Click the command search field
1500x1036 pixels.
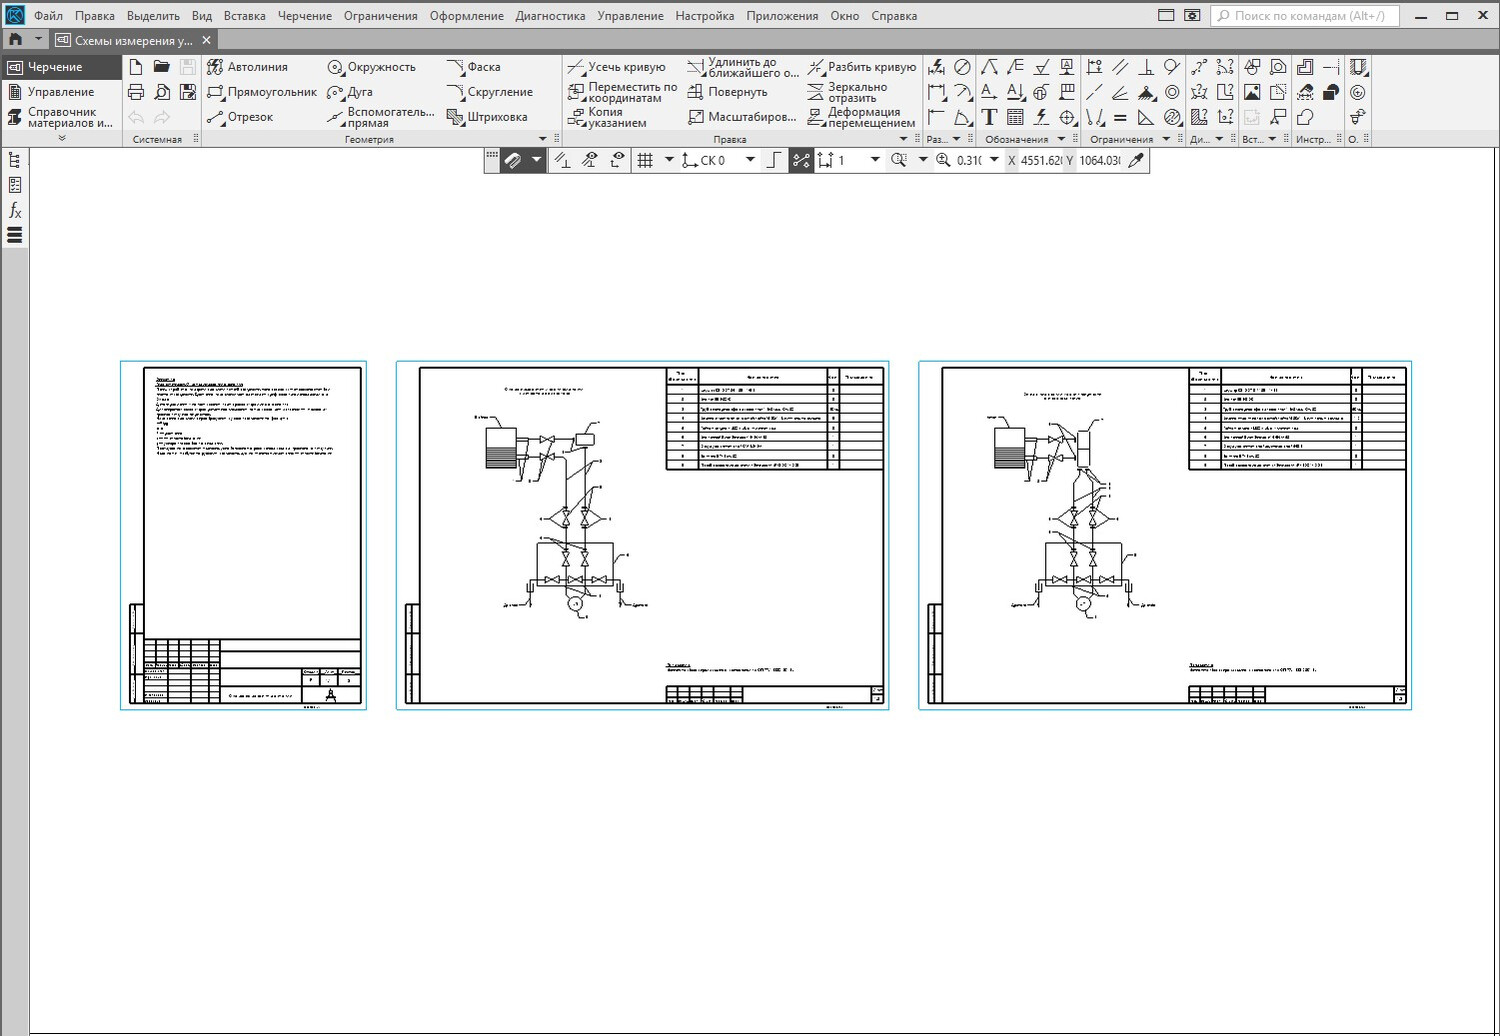[1305, 16]
